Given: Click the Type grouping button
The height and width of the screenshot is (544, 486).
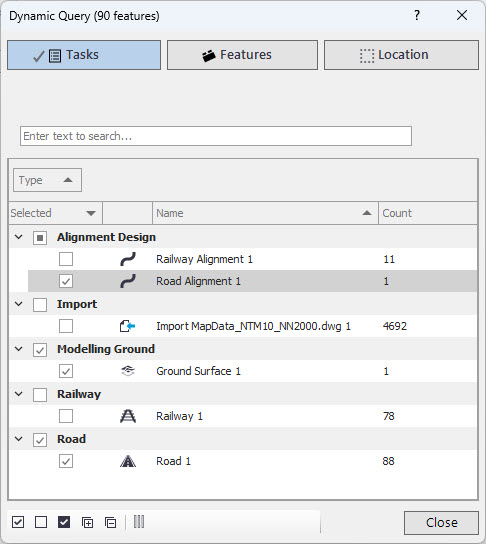Looking at the screenshot, I should pos(48,180).
